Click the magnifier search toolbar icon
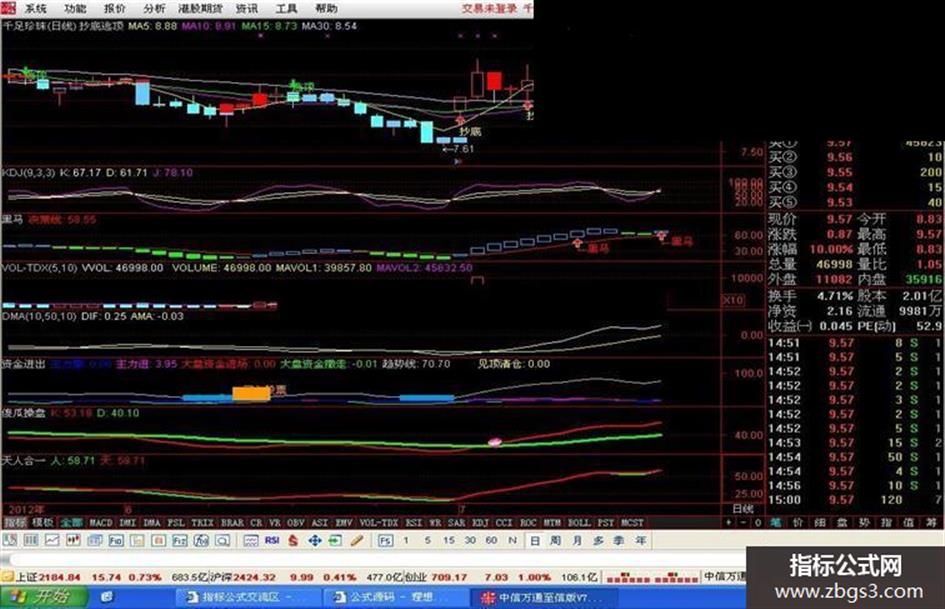 click(222, 541)
